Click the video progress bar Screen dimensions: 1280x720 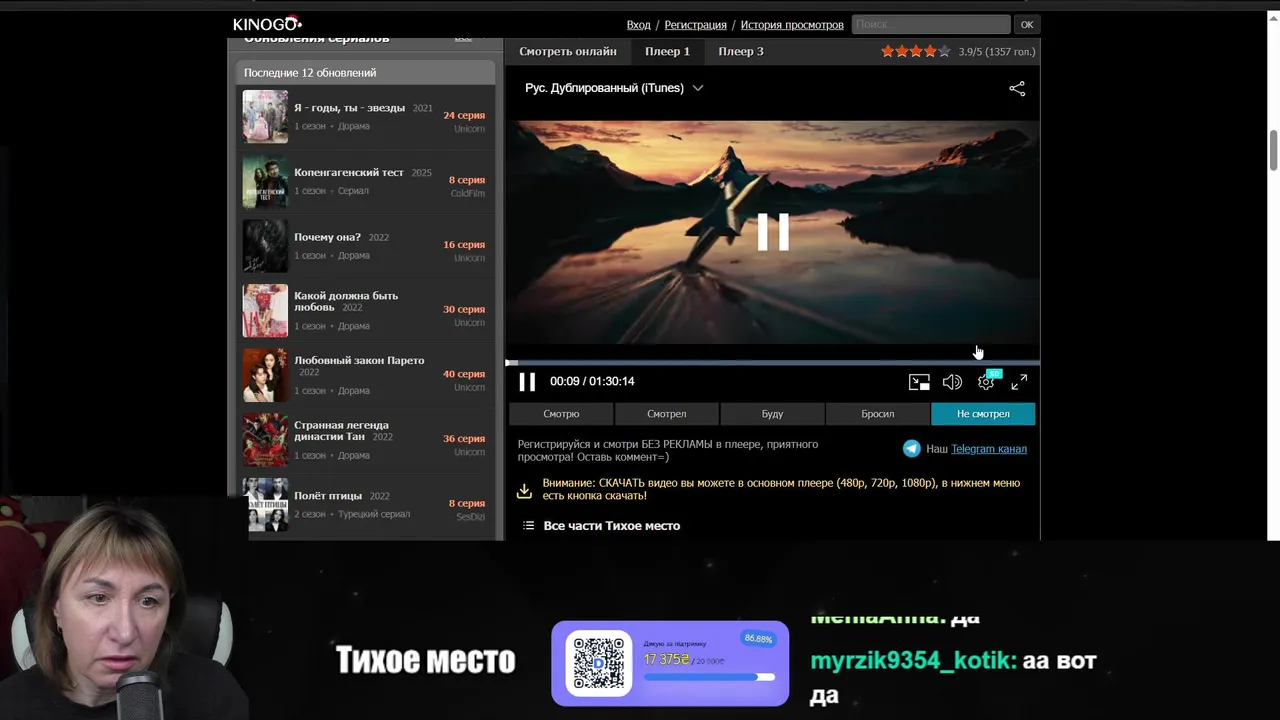(772, 362)
